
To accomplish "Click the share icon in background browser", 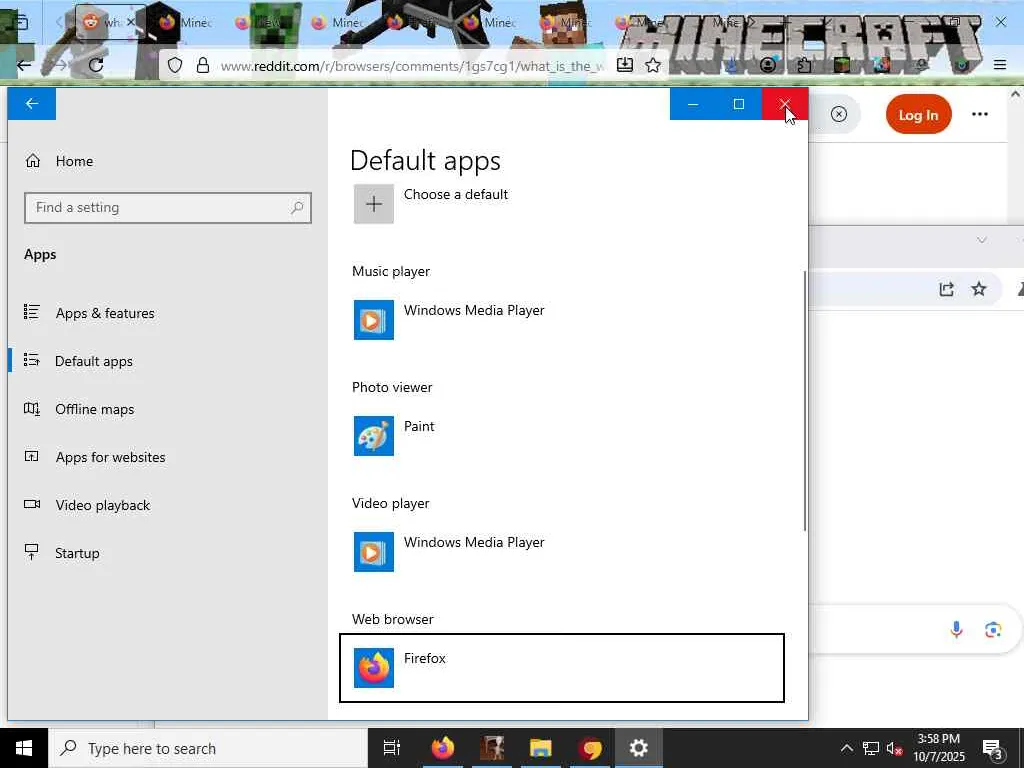I will coord(946,289).
